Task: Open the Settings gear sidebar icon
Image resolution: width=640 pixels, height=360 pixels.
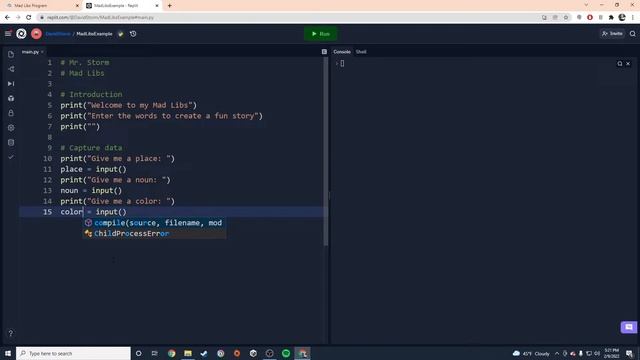Action: [11, 128]
